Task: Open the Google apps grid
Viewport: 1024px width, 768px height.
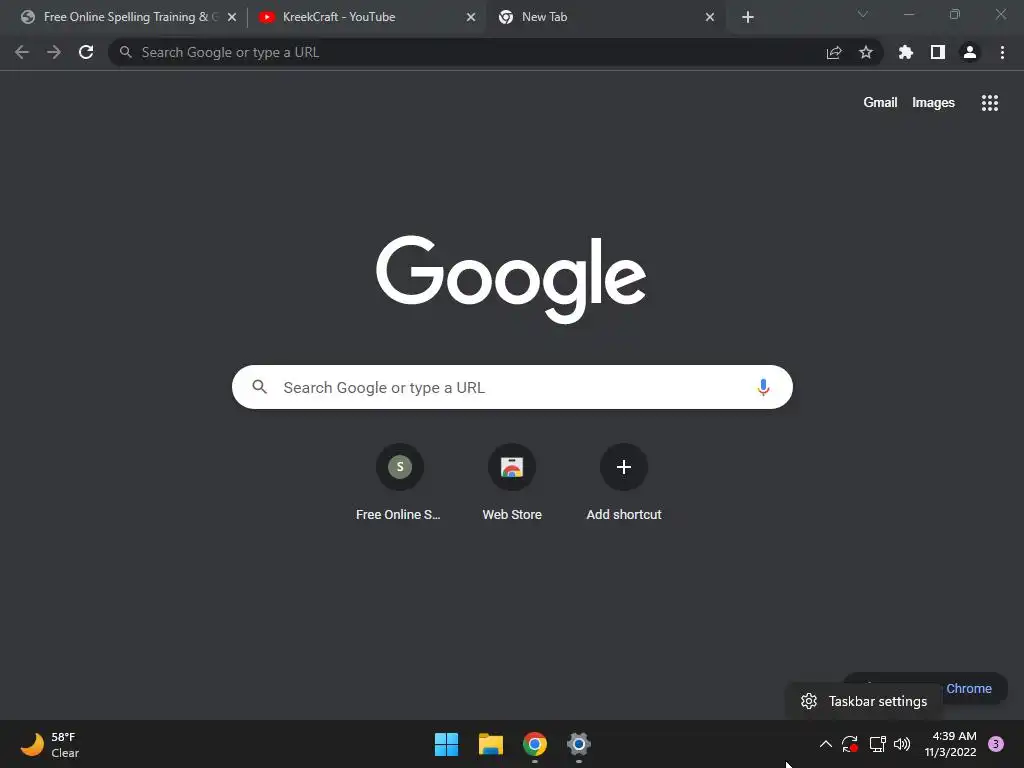Action: 990,103
